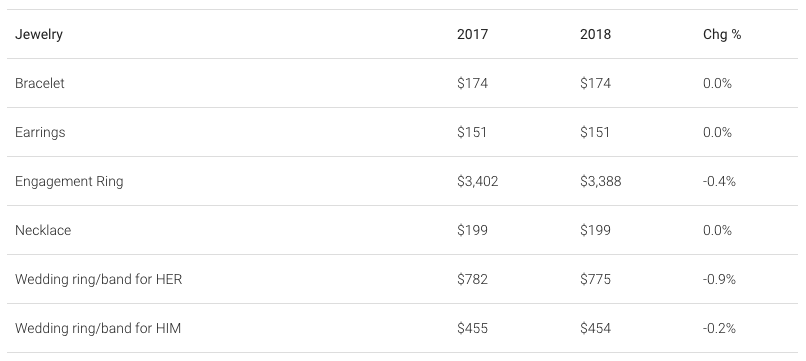
Task: Click the -0.4% change value
Action: point(719,182)
